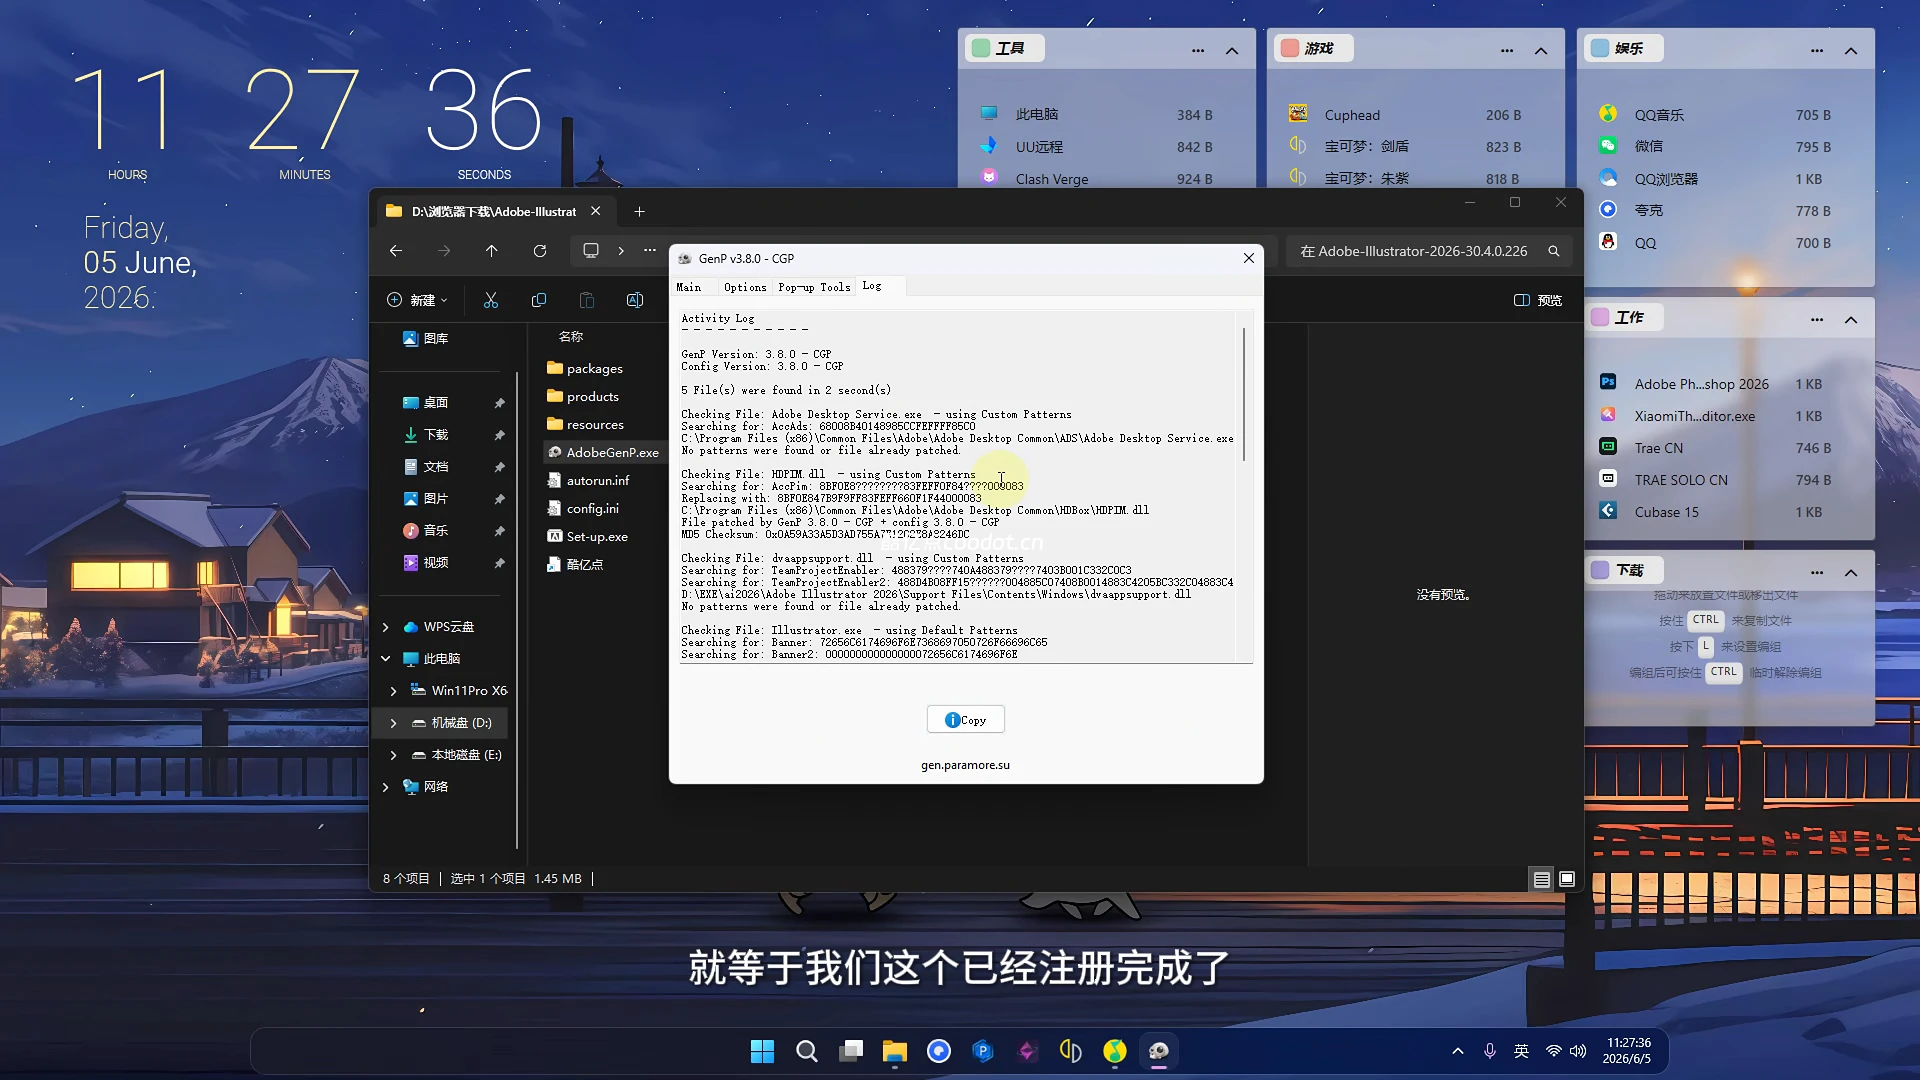
Task: Open the gen.paramore.su link
Action: [x=965, y=765]
